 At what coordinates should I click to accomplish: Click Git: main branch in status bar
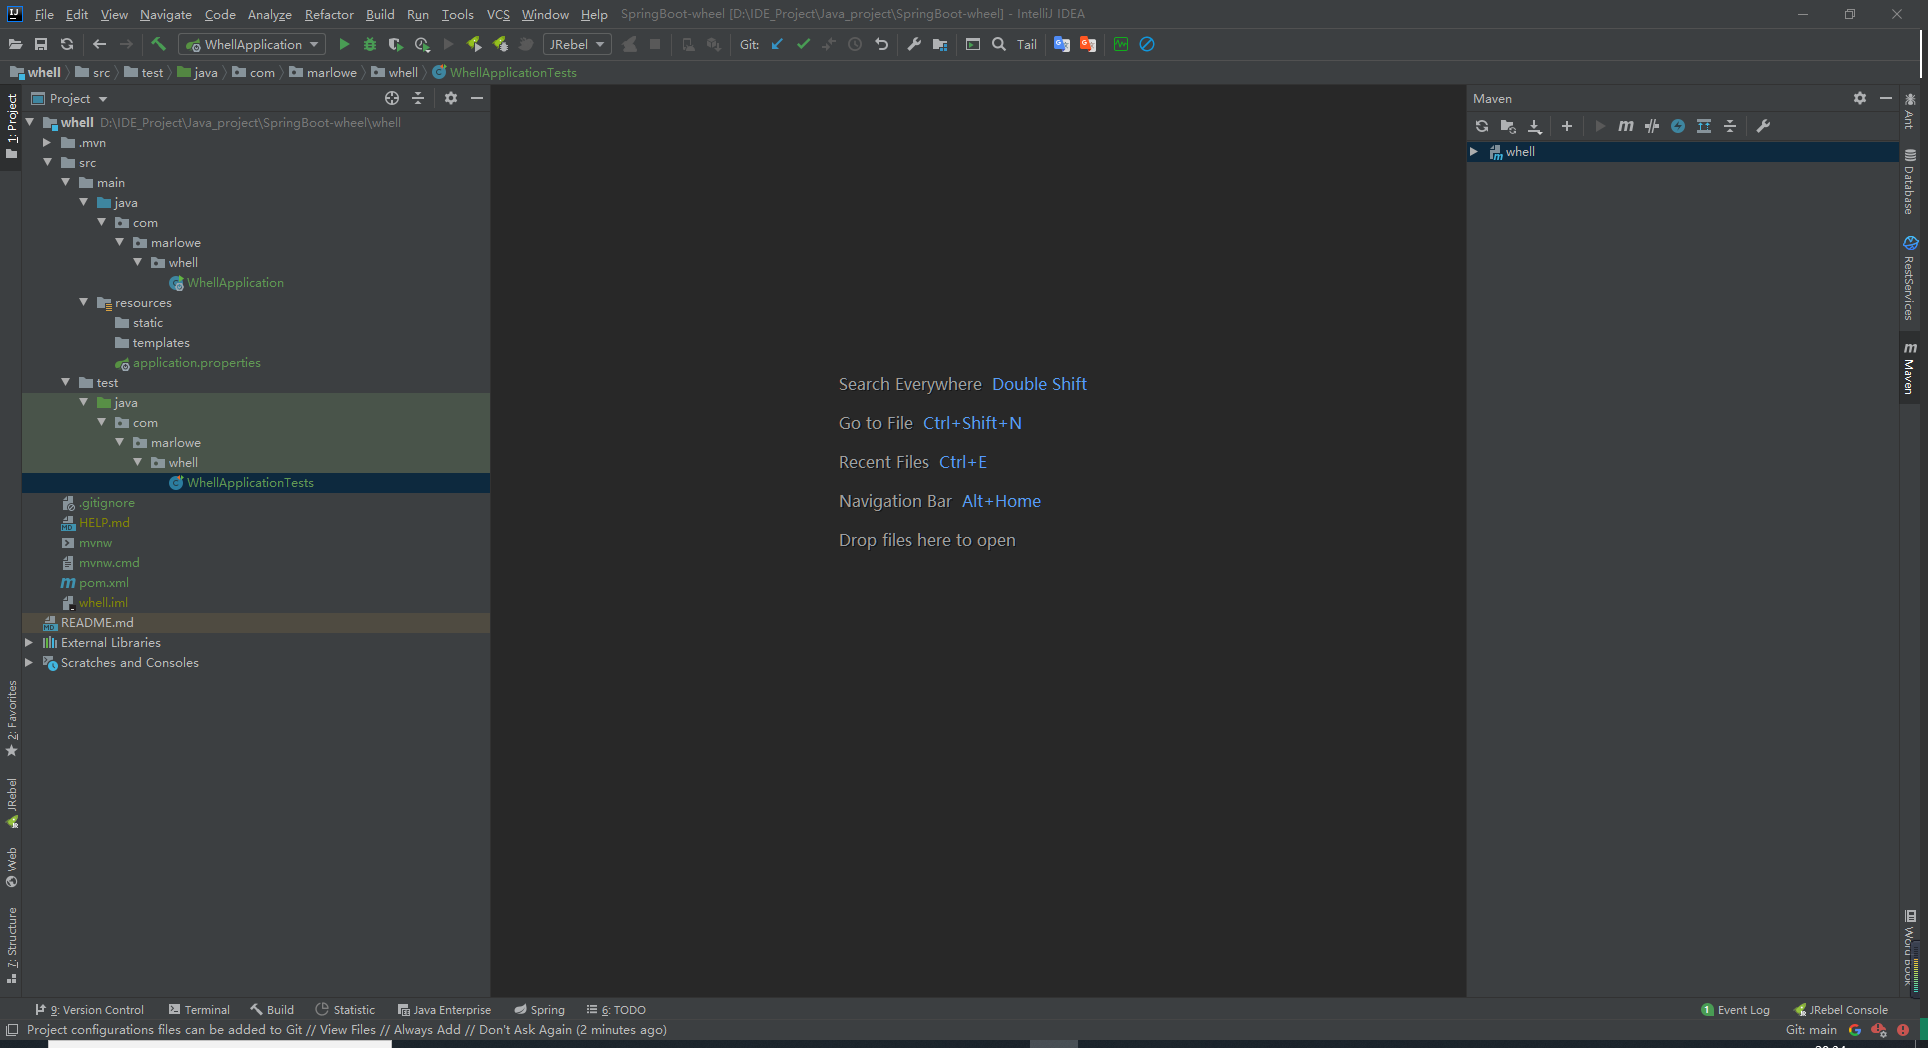pyautogui.click(x=1811, y=1030)
